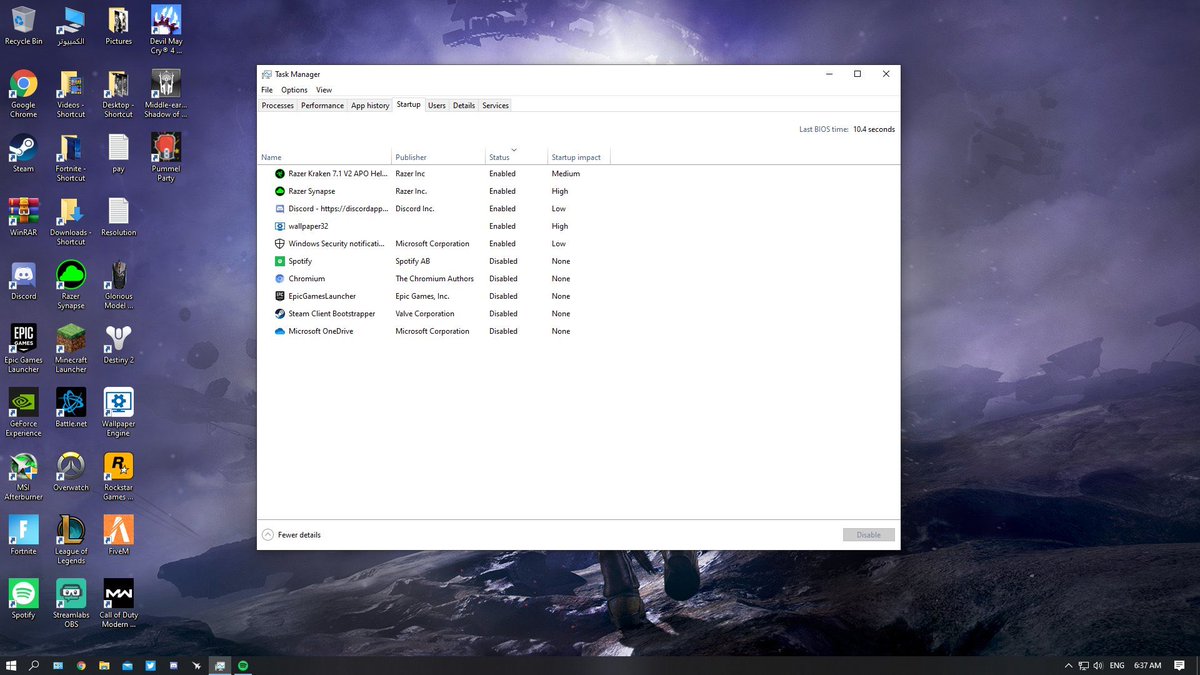
Task: Switch to the Performance tab
Action: click(322, 105)
